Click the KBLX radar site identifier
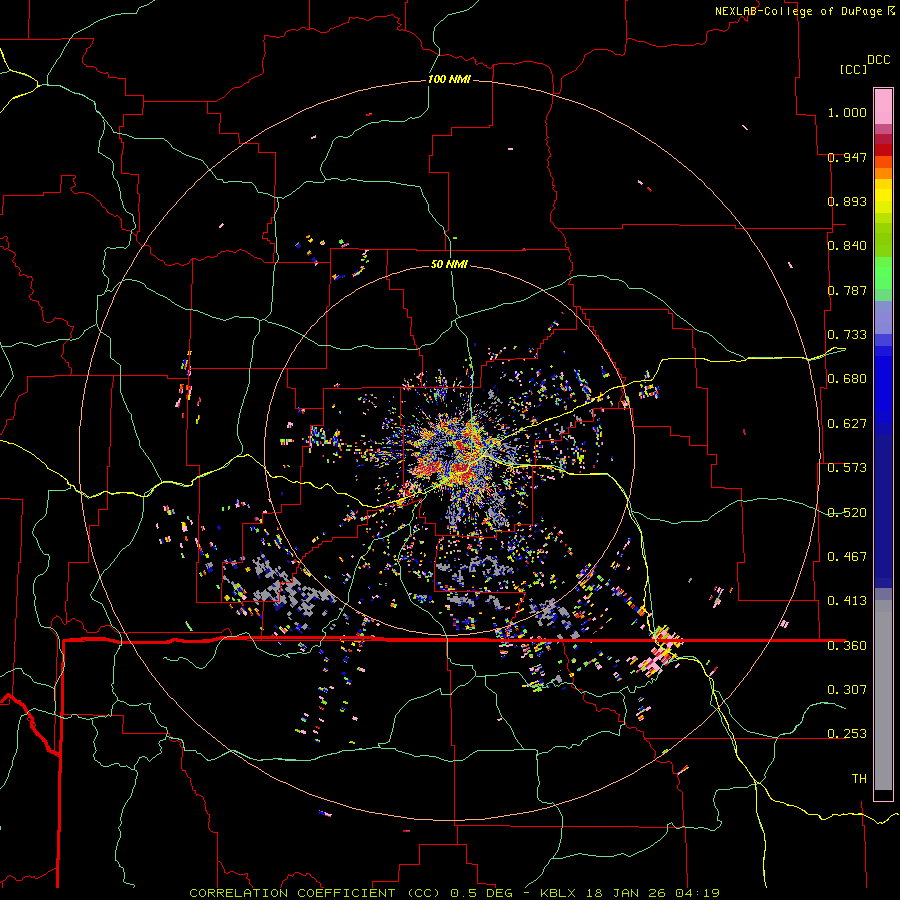Screen dimensions: 900x900 pyautogui.click(x=558, y=893)
